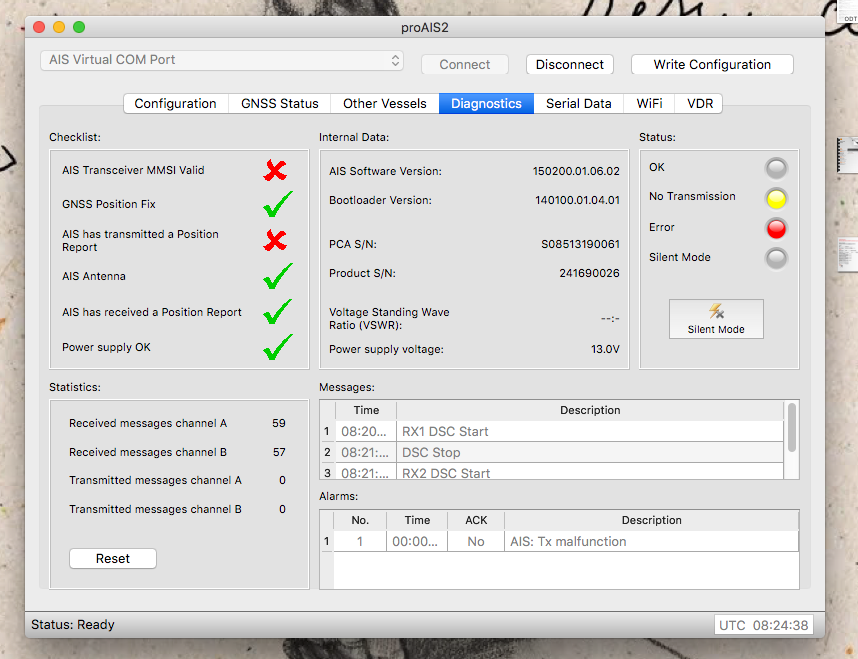Select the RX1 DSC Start message row
The width and height of the screenshot is (858, 659).
[x=552, y=431]
